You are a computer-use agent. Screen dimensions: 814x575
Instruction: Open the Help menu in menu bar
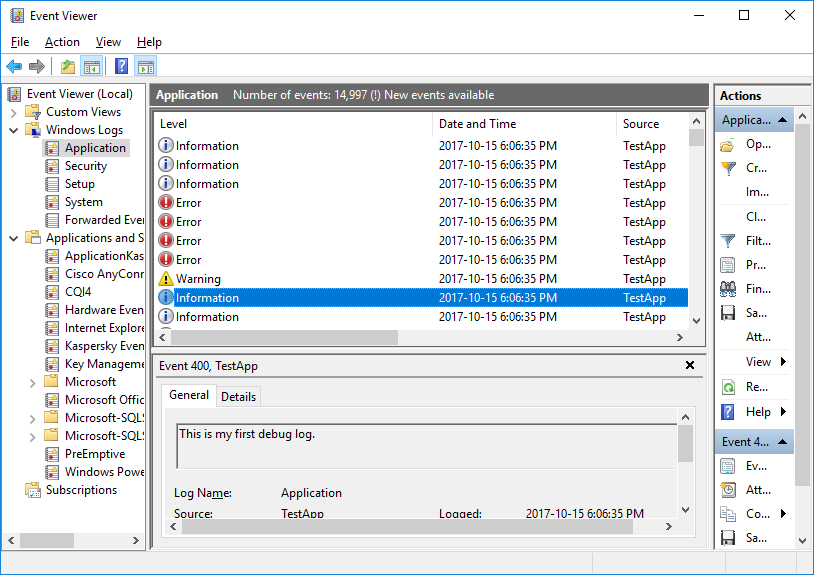tap(149, 42)
